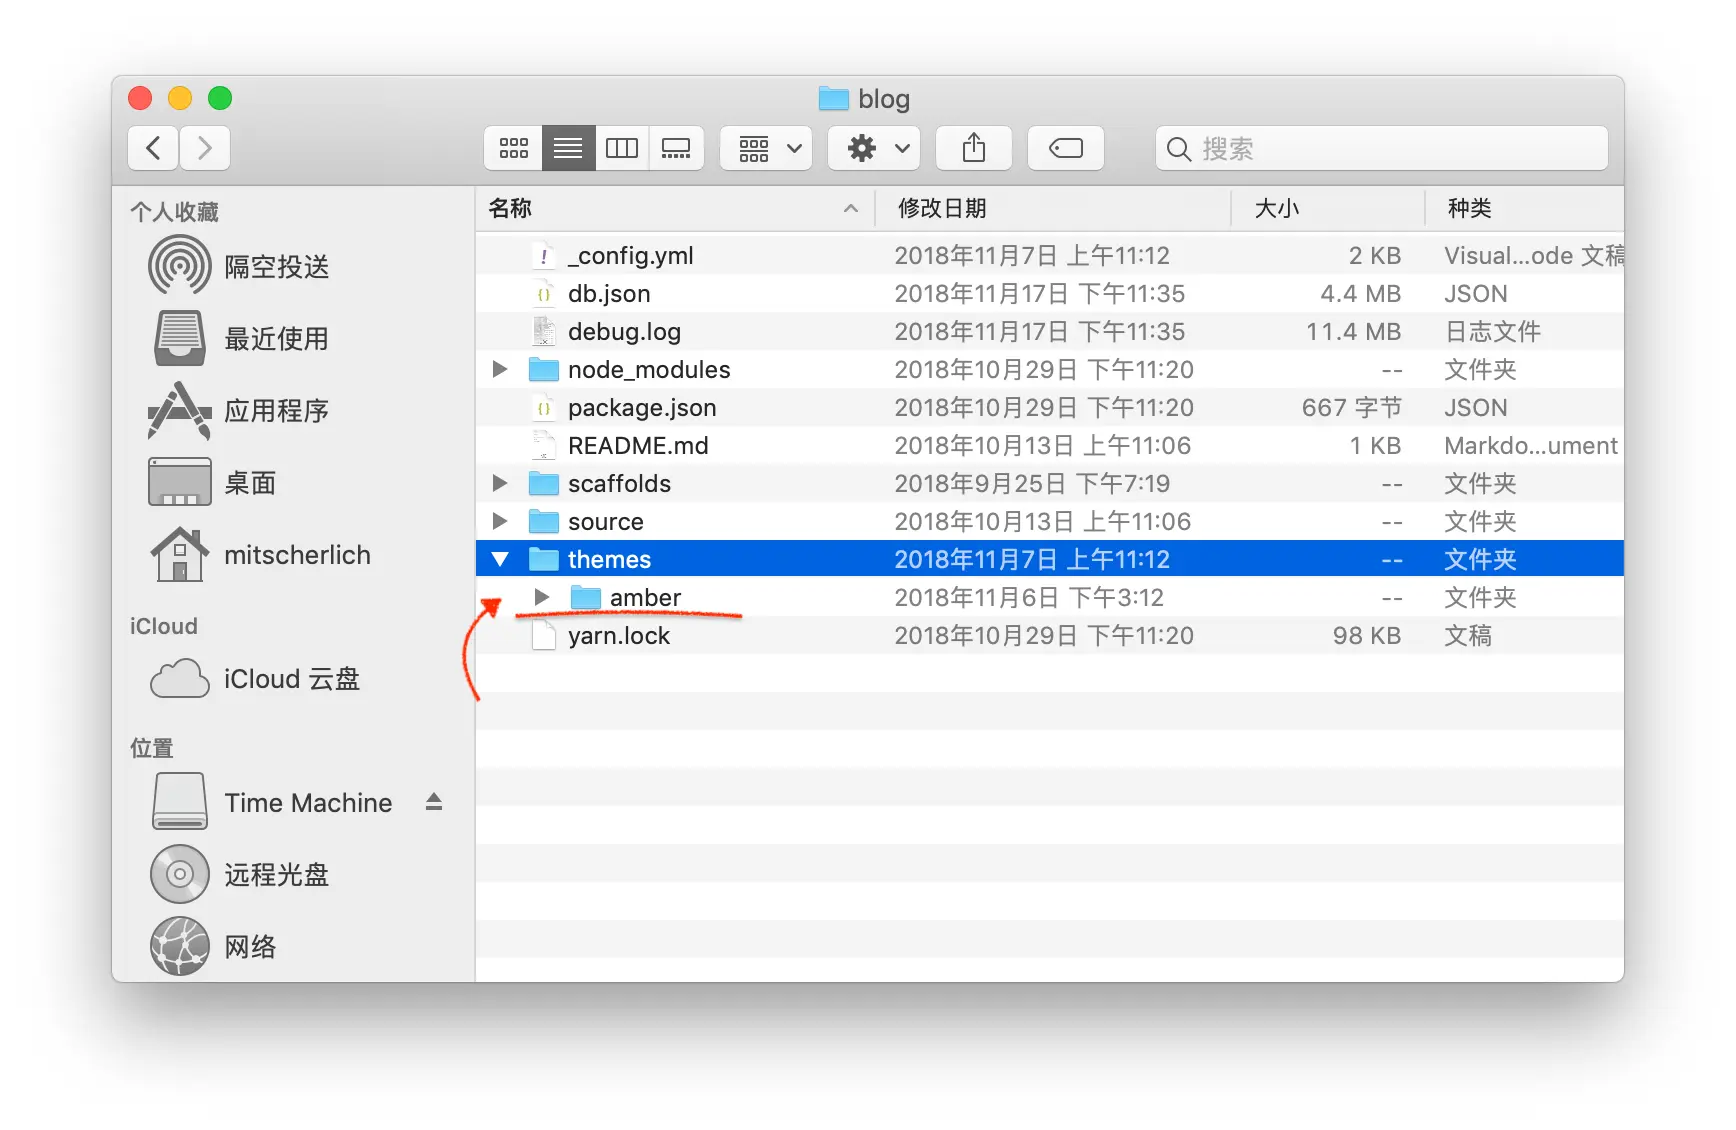Switch to gallery view mode
Viewport: 1736px width, 1130px height.
(x=676, y=148)
